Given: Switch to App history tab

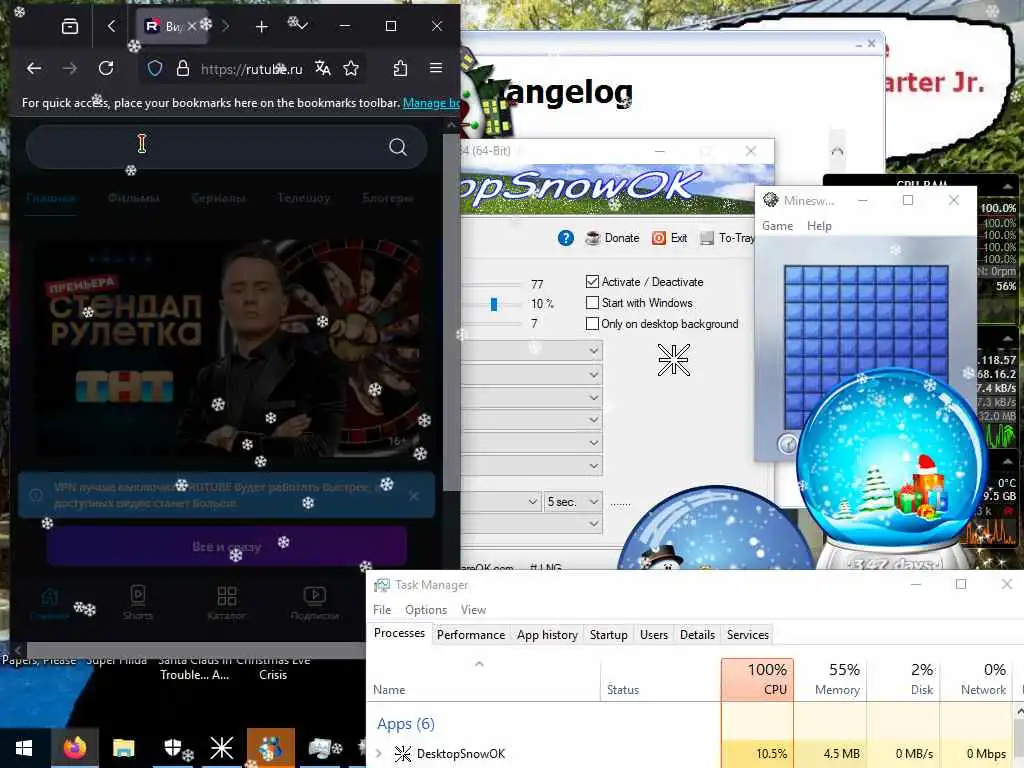Looking at the screenshot, I should click(x=547, y=635).
